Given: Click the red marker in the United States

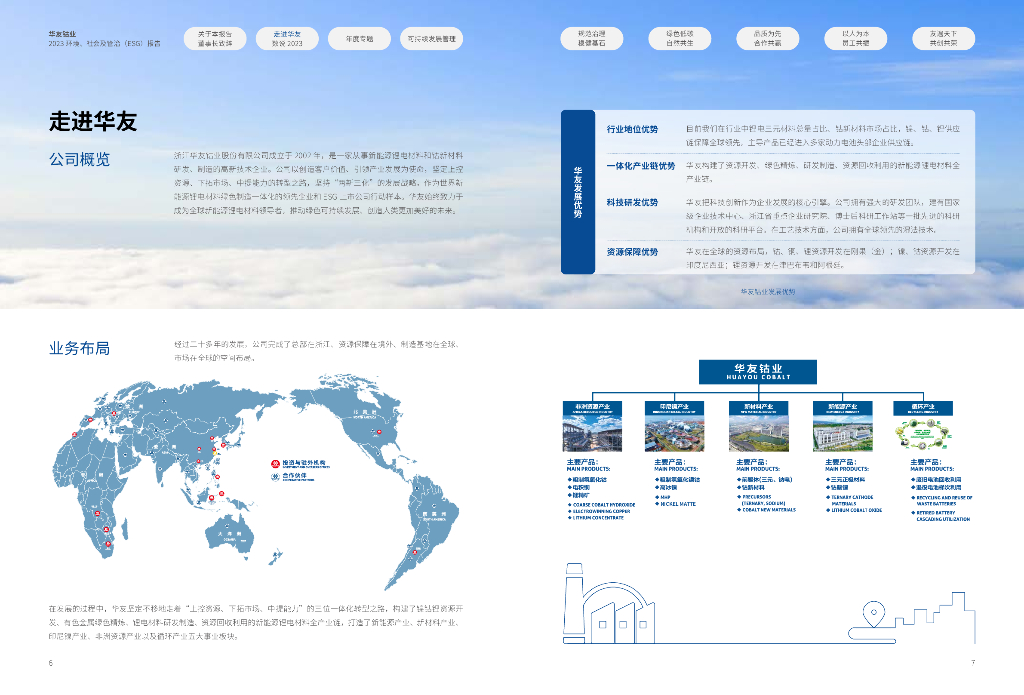Looking at the screenshot, I should [378, 432].
